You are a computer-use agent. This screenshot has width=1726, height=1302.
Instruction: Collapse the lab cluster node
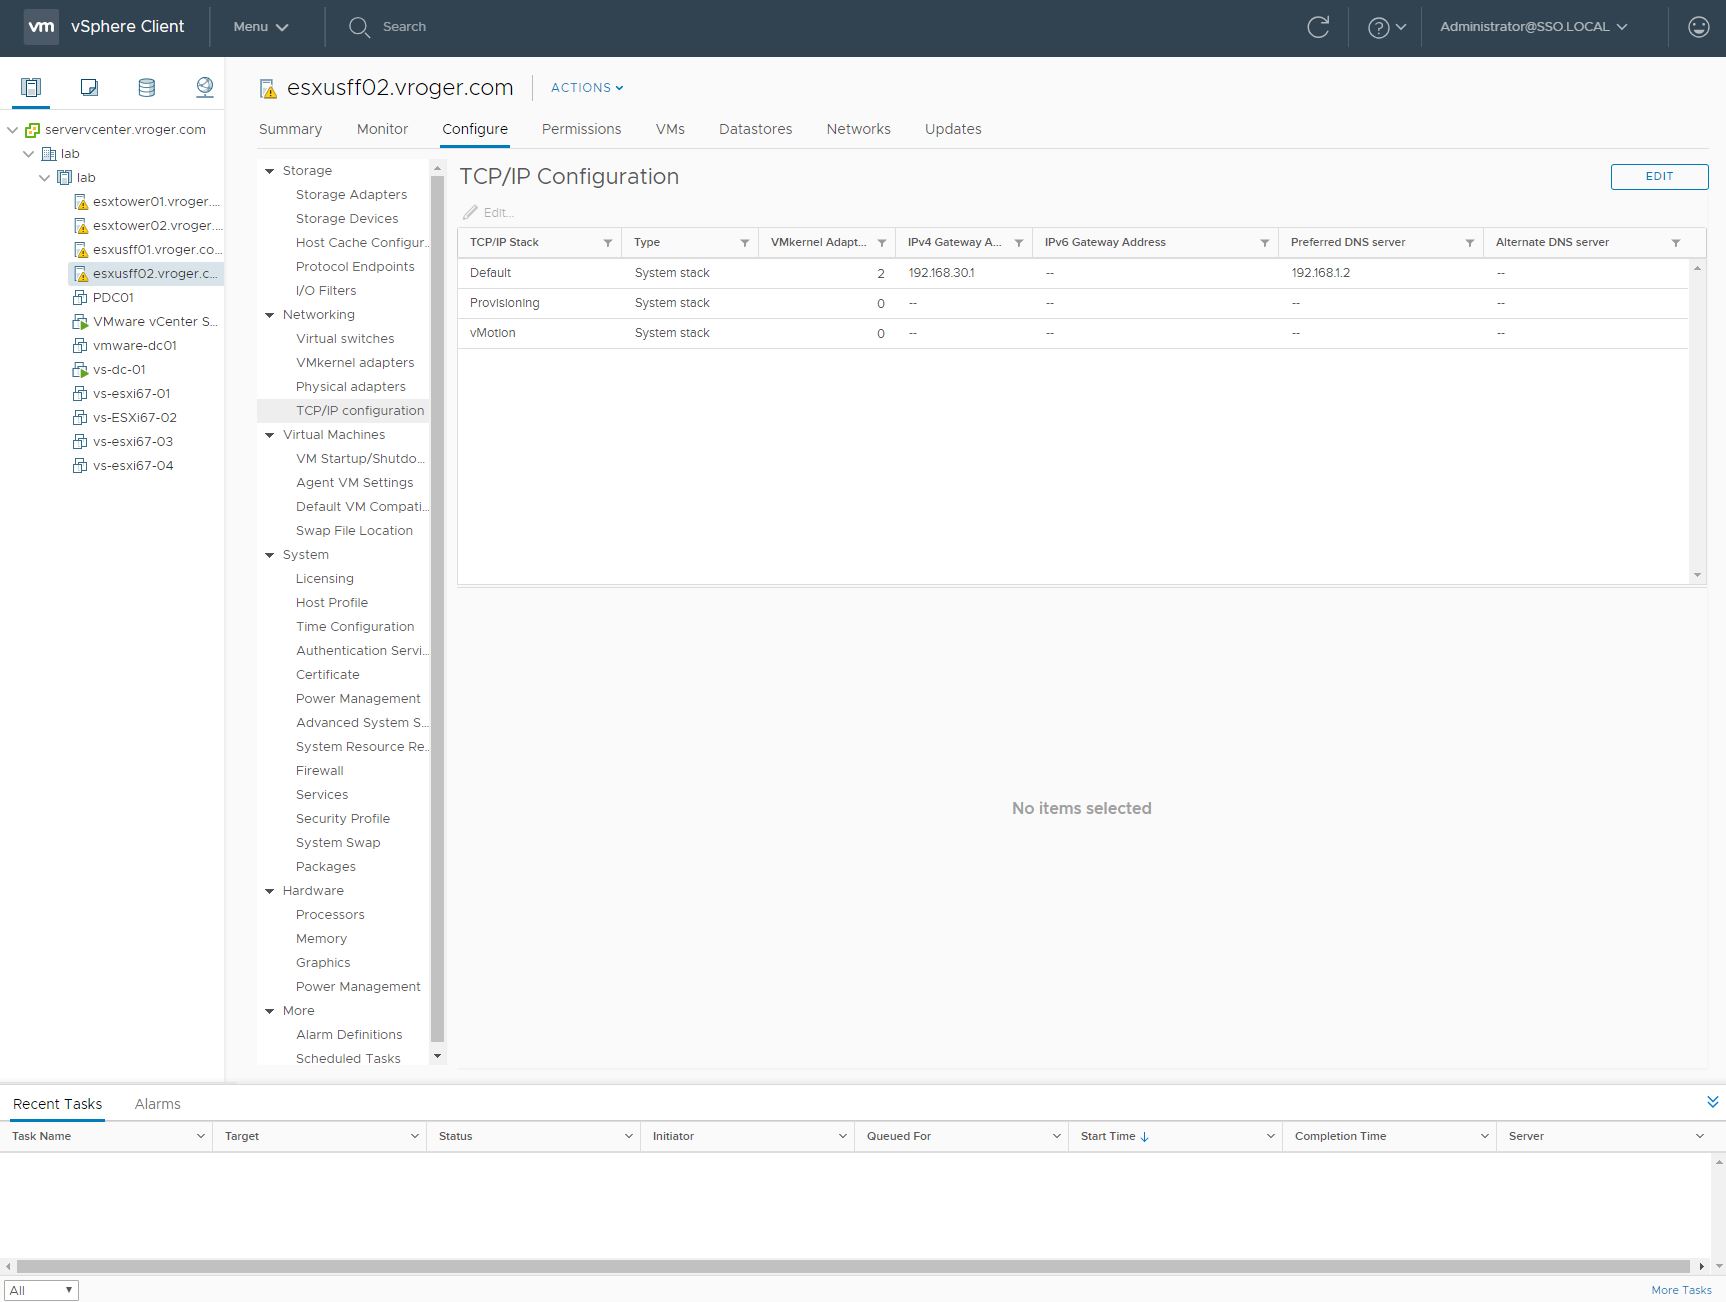click(44, 178)
